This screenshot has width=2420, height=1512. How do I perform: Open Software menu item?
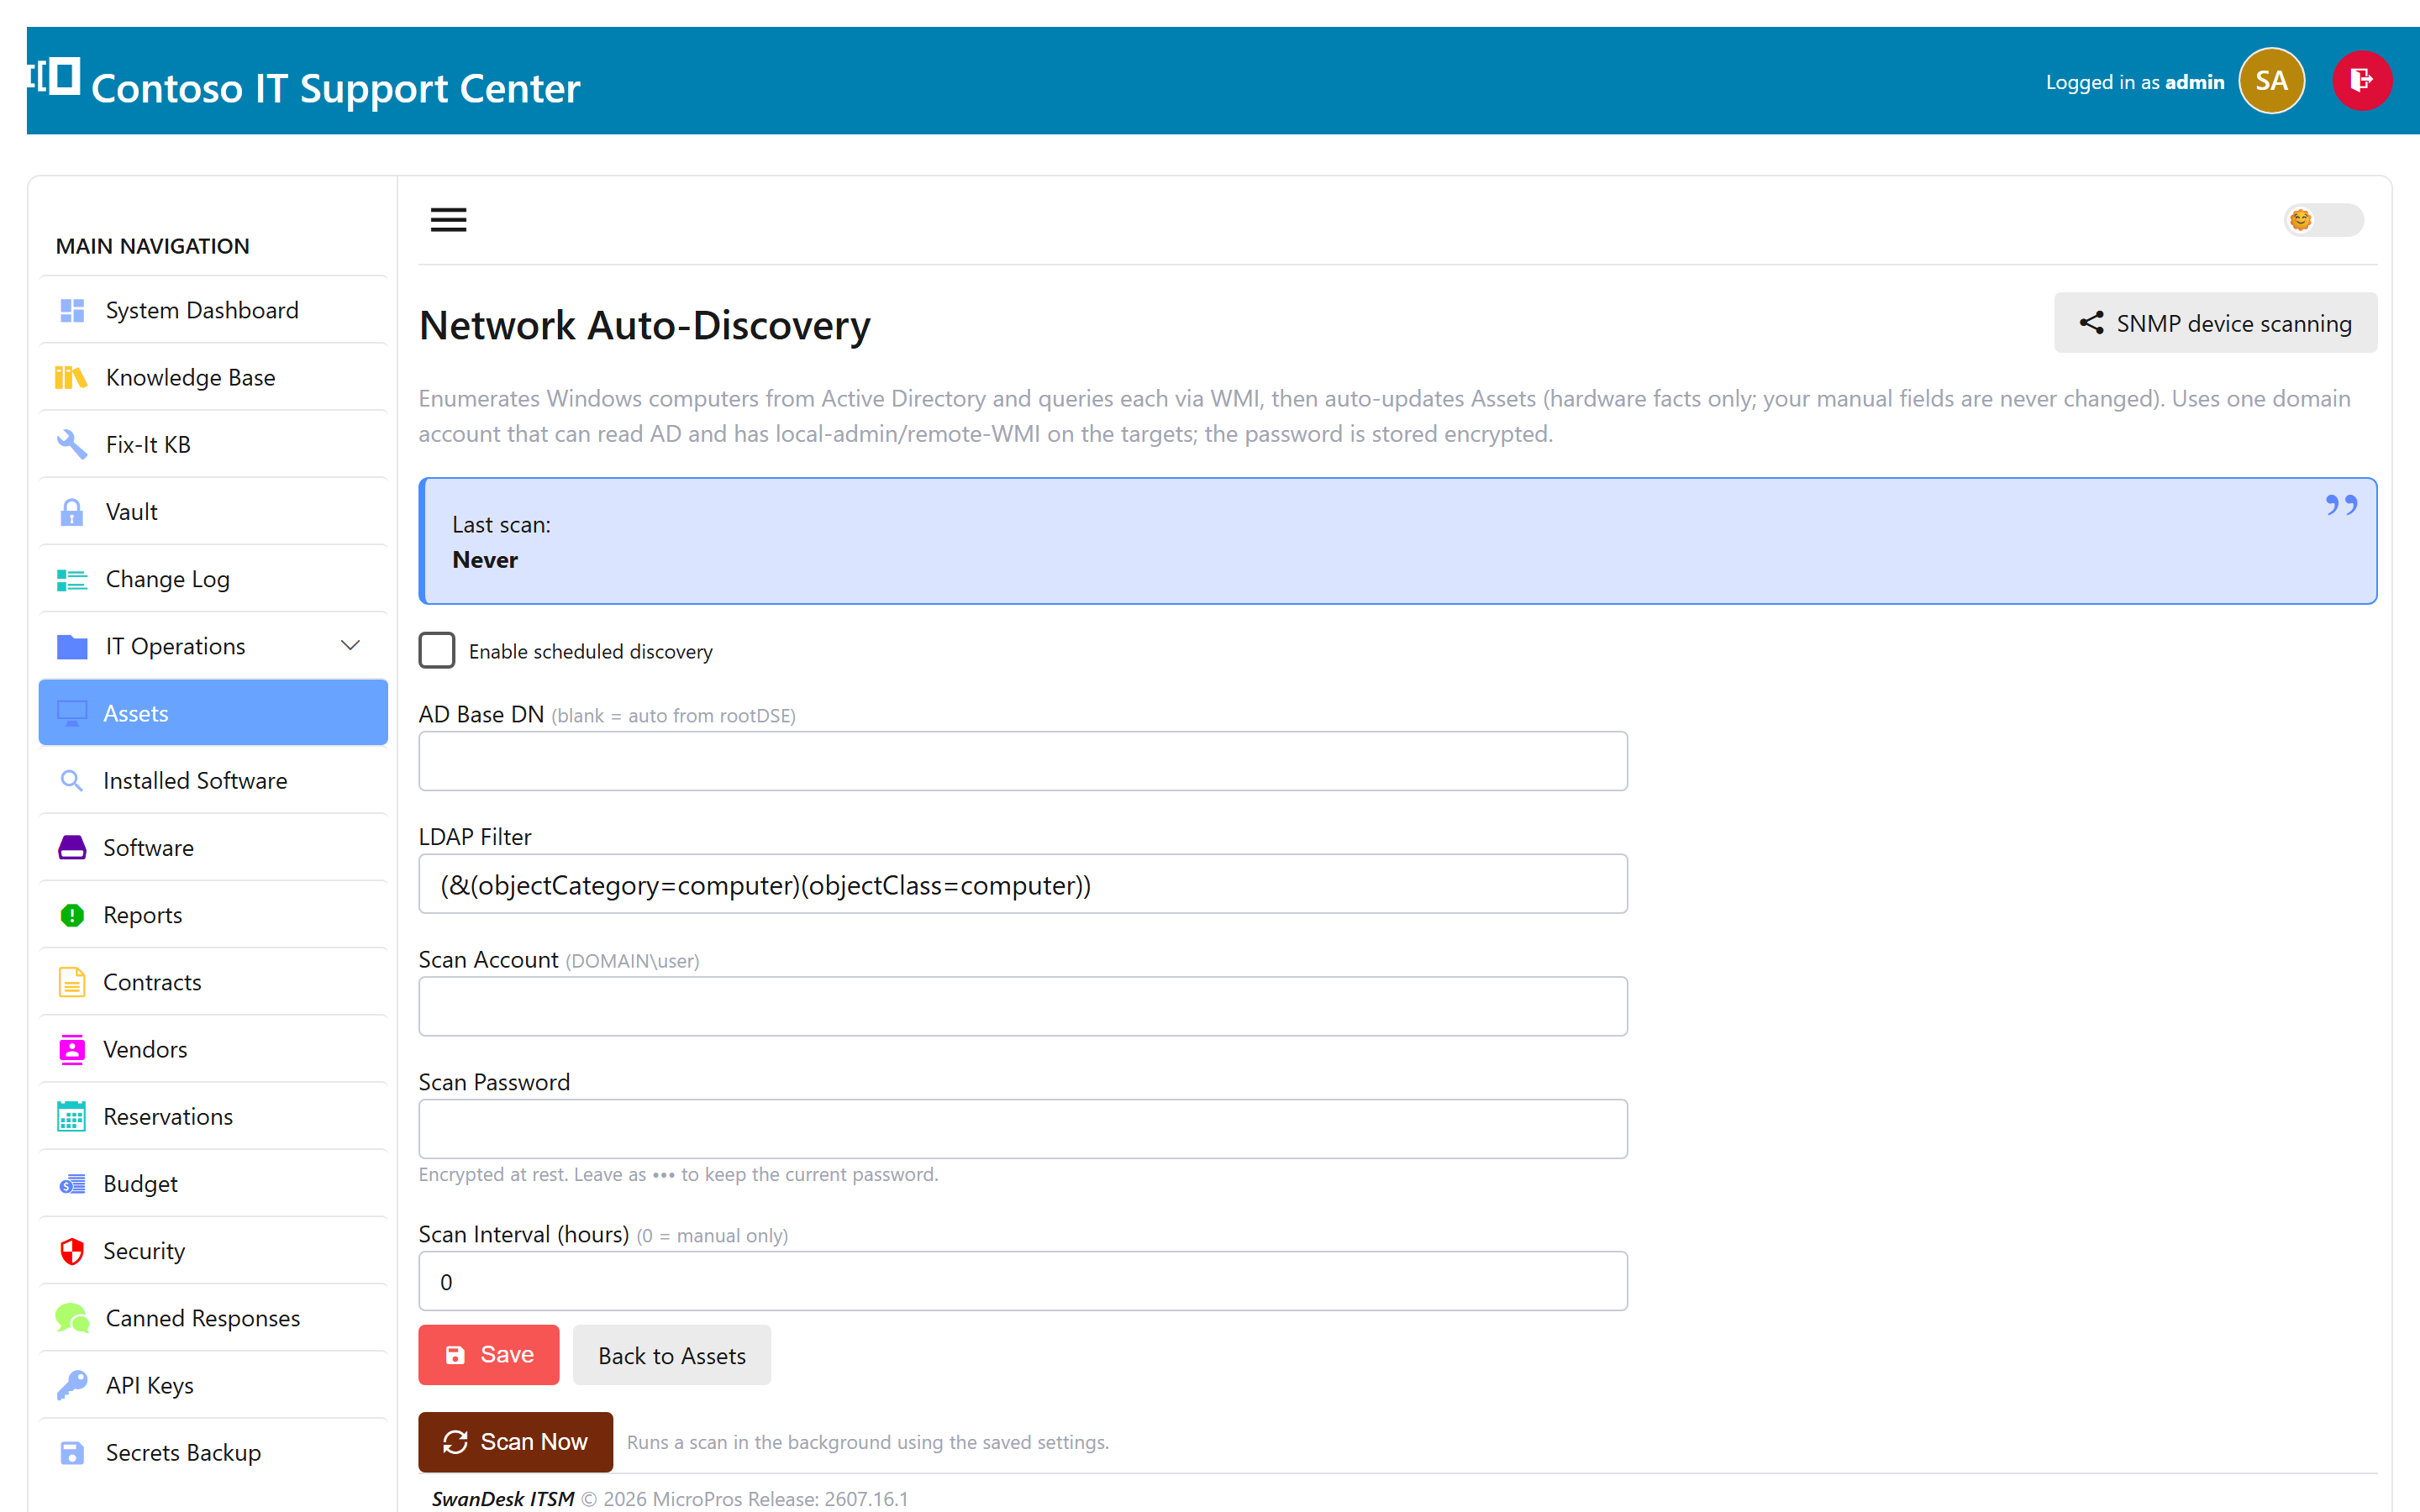213,848
